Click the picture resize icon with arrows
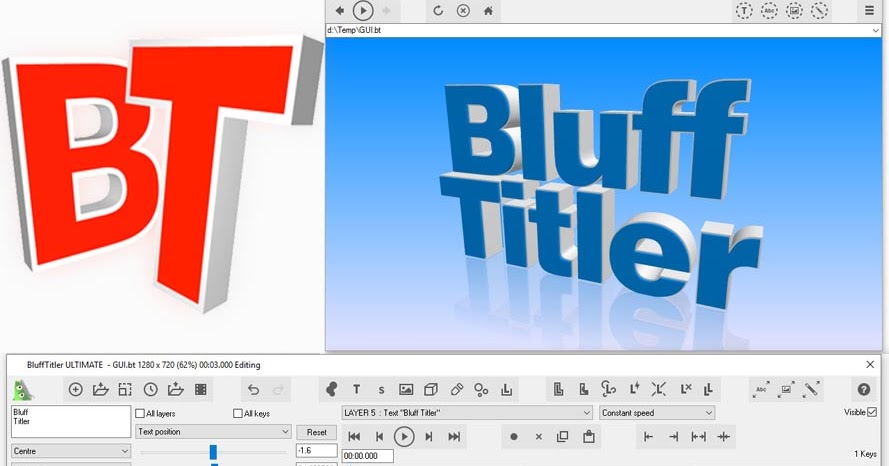Image resolution: width=889 pixels, height=466 pixels. (786, 389)
